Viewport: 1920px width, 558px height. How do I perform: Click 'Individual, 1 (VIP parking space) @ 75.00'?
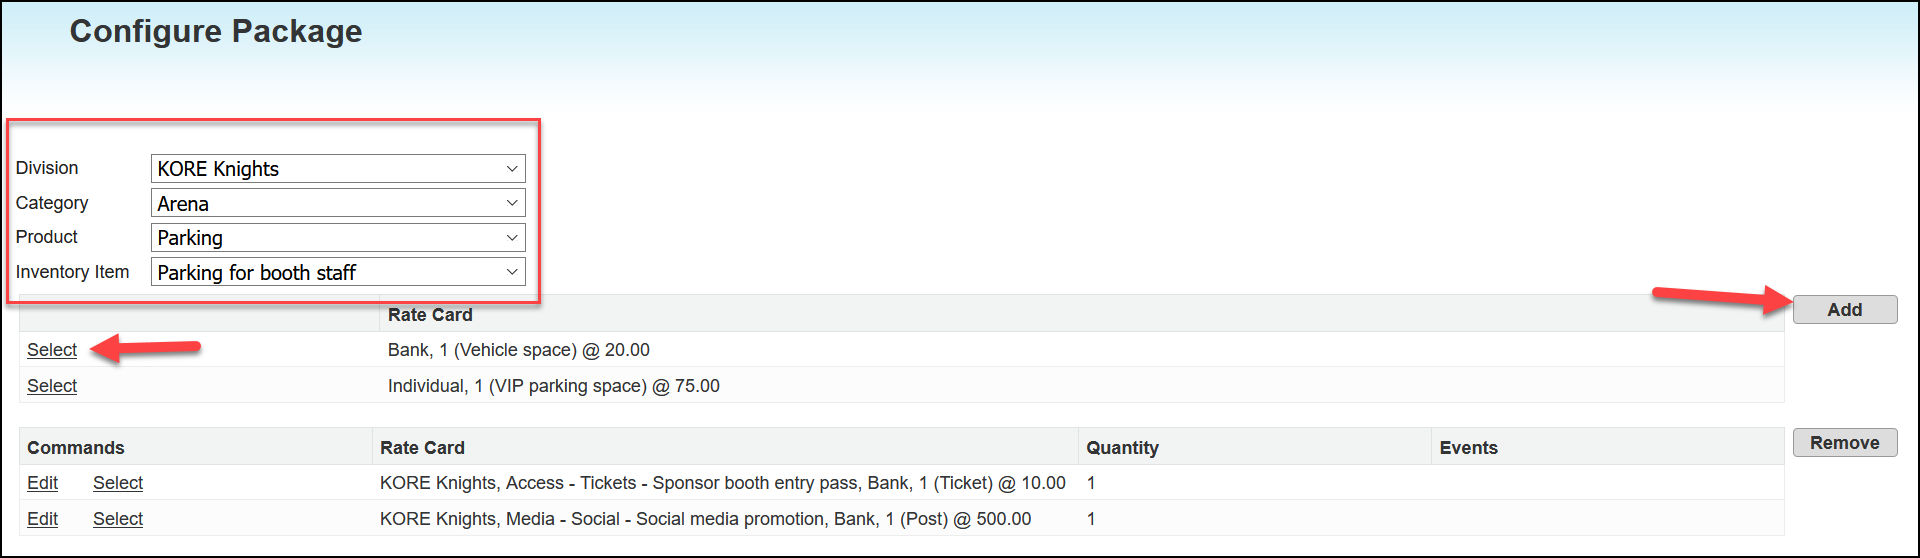(x=553, y=386)
